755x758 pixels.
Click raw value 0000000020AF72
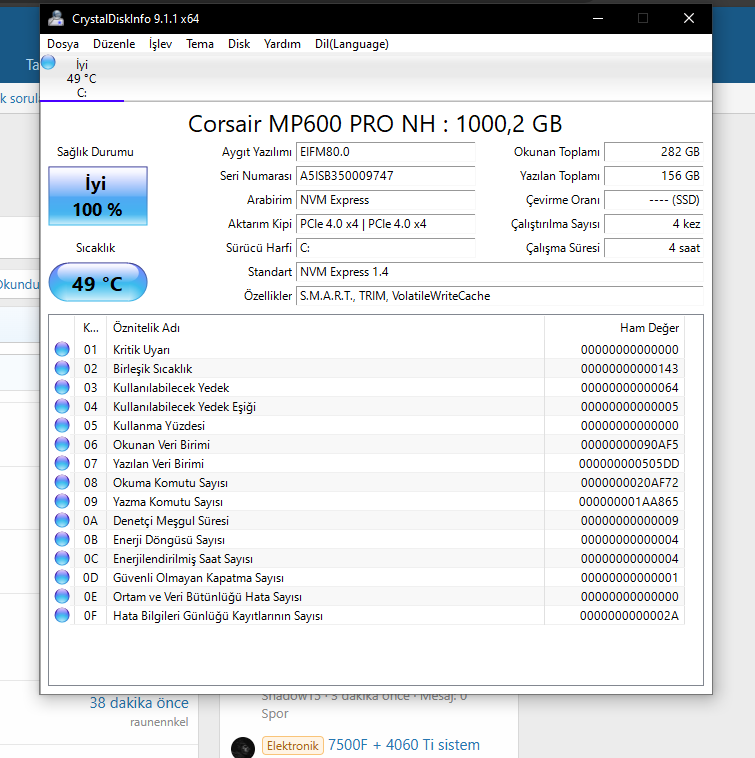(x=629, y=483)
